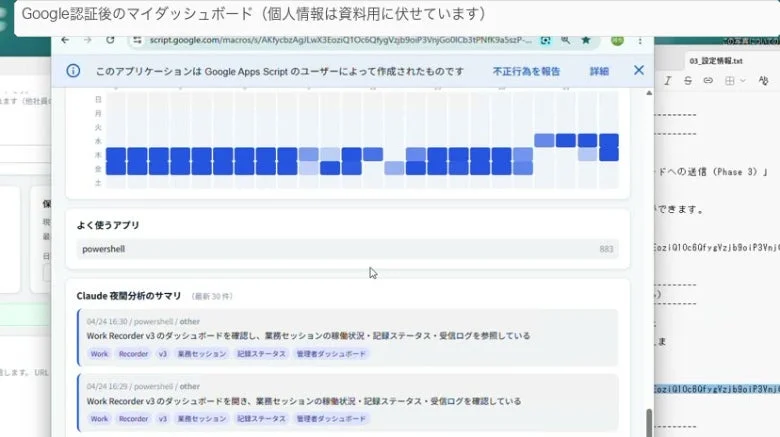Image resolution: width=780 pixels, height=437 pixels.
Task: Click 業務セッション tag in the 16:29 entry
Action: point(202,419)
